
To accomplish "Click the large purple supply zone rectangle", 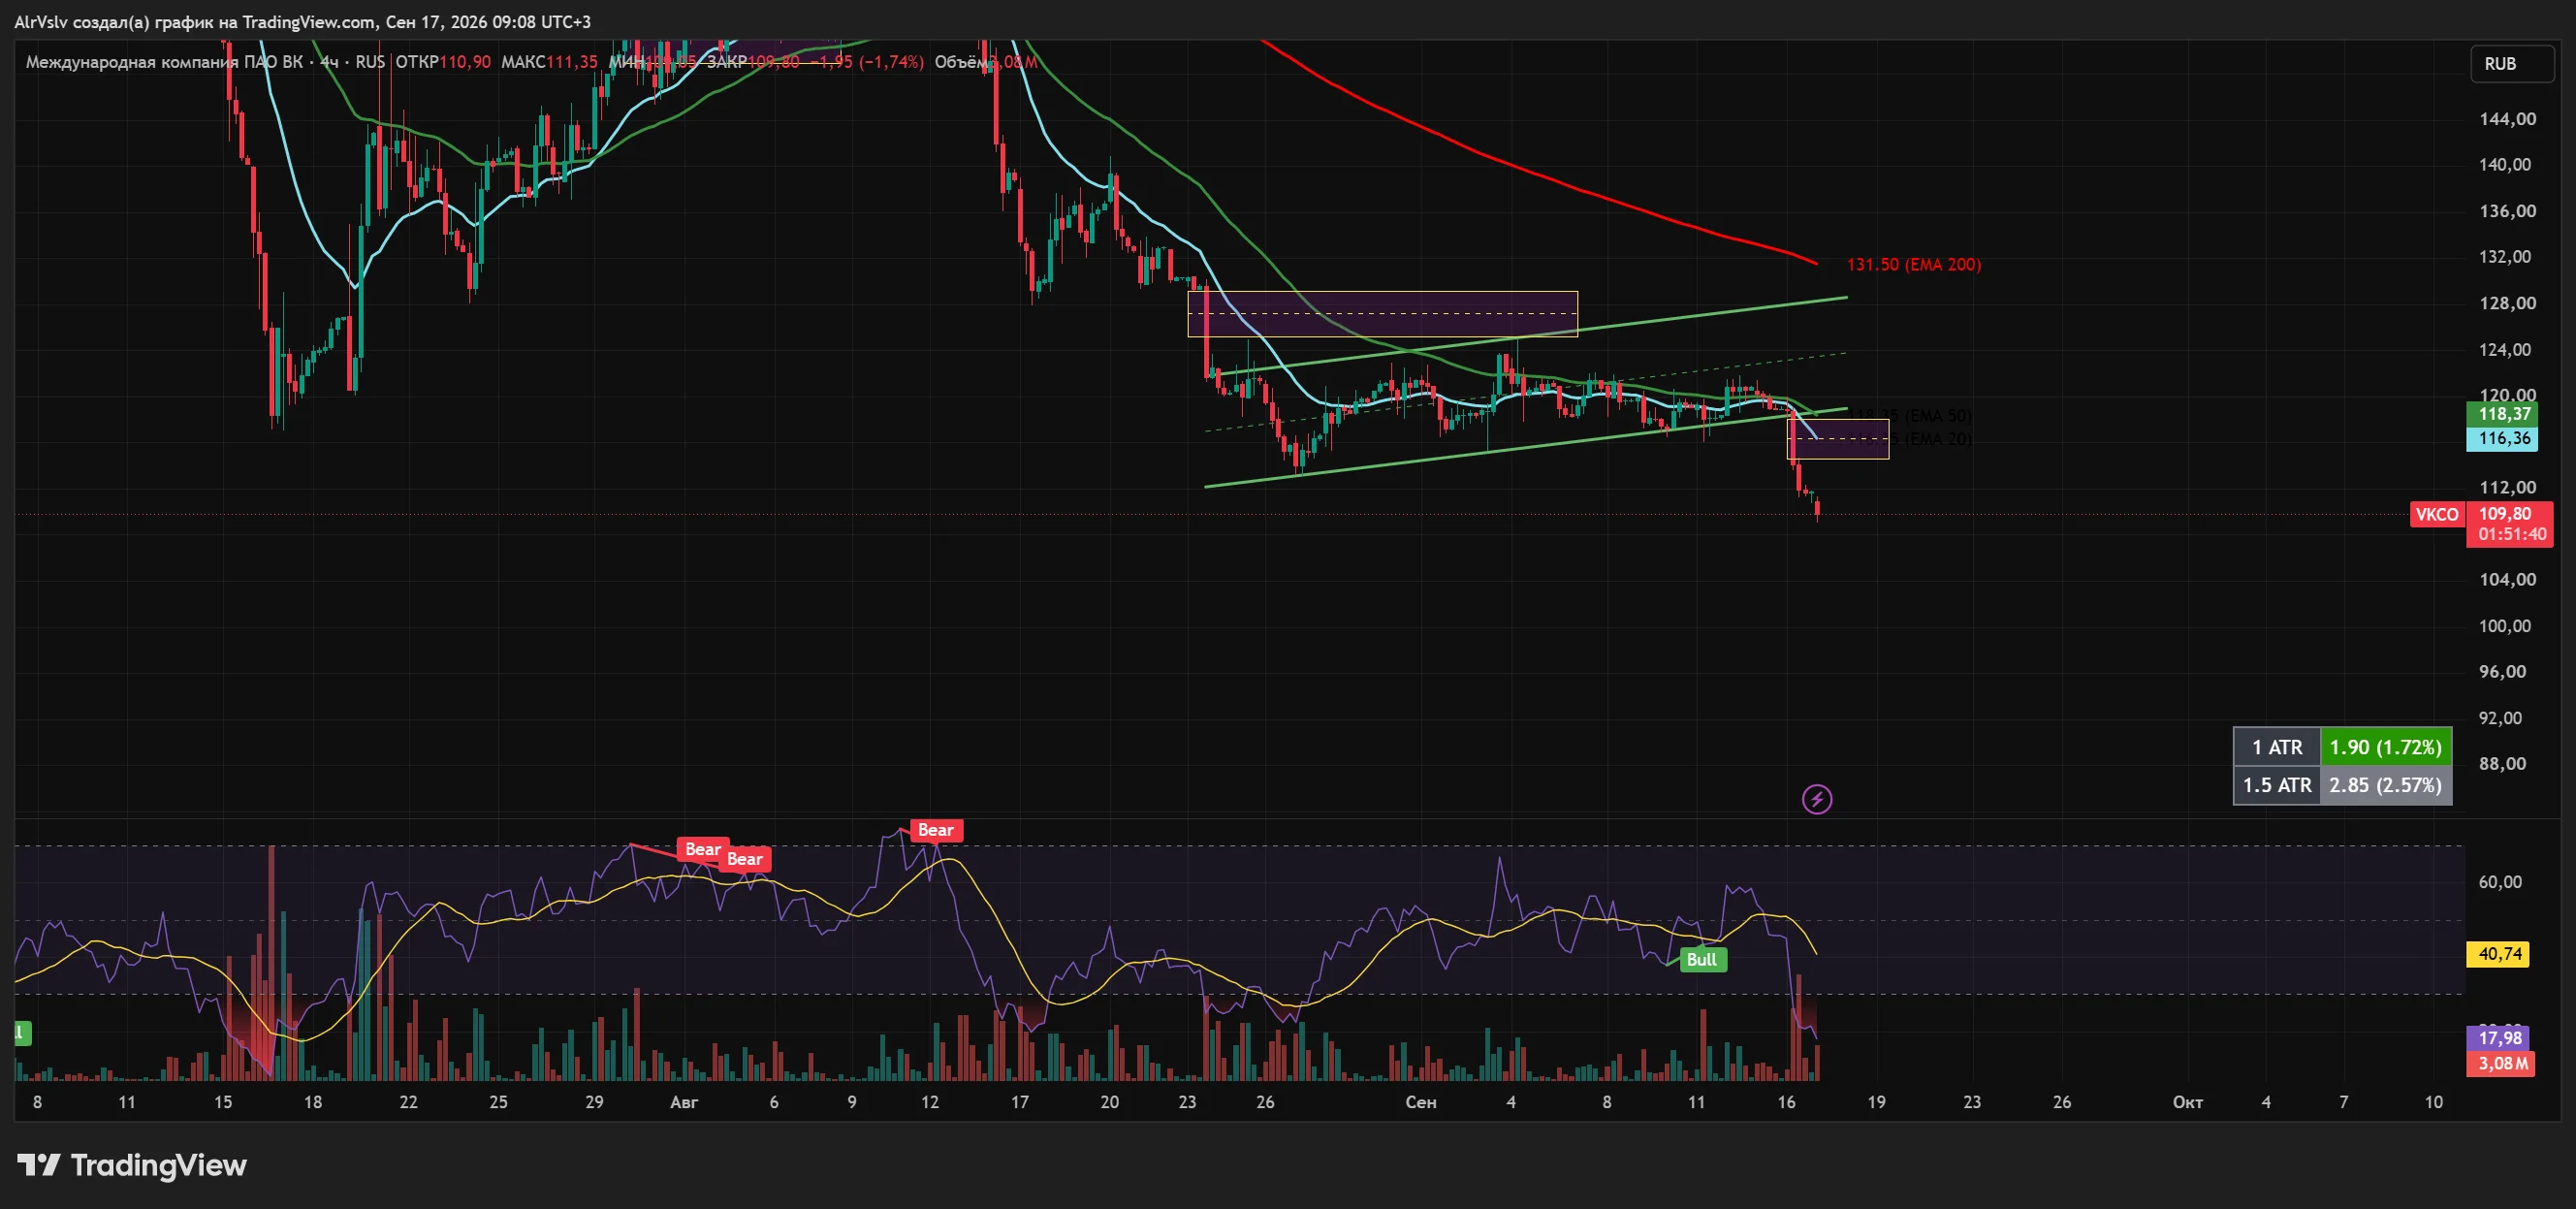I will click(x=1382, y=314).
